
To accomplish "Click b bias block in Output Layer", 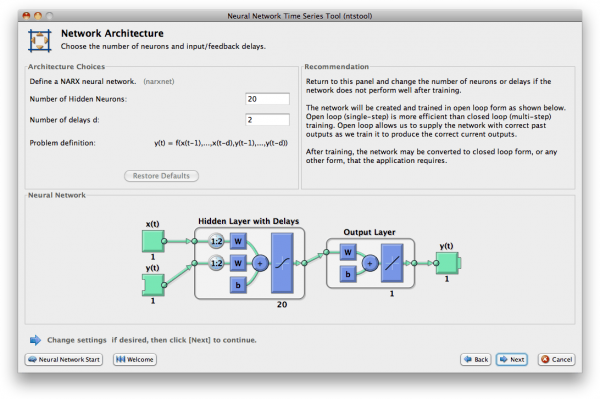I will point(348,274).
